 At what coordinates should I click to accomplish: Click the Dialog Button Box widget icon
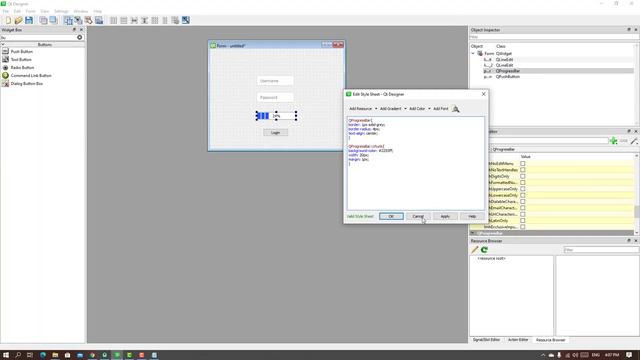[x=5, y=83]
